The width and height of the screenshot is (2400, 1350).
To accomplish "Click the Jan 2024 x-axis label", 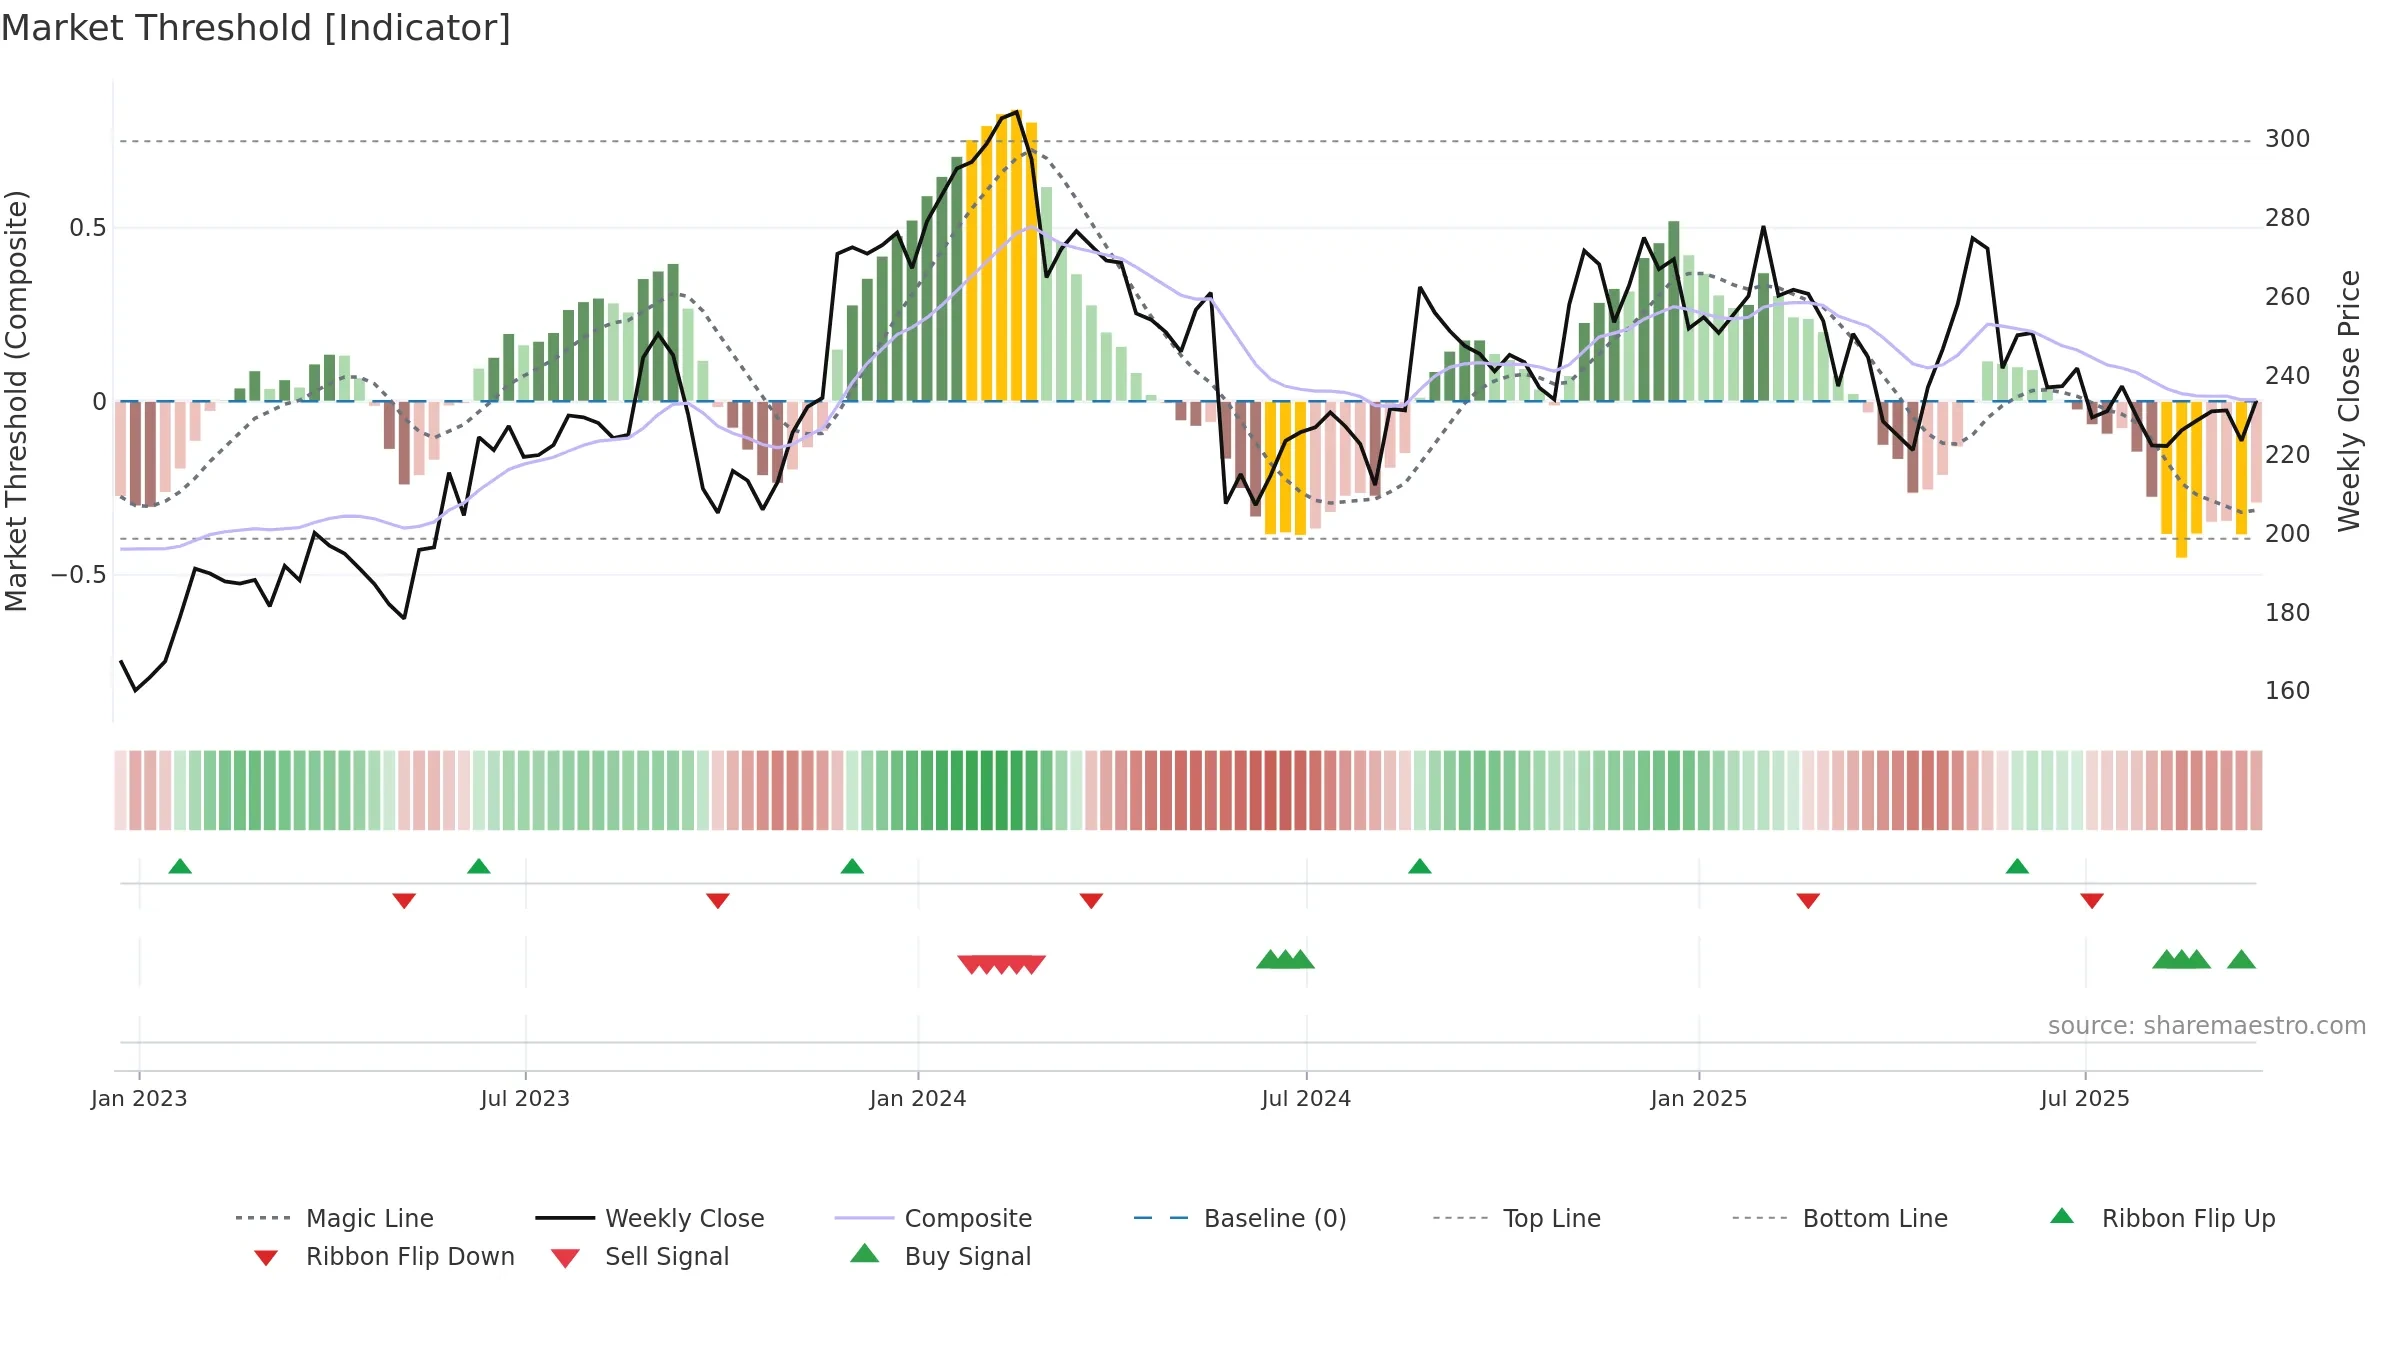I will point(918,1099).
